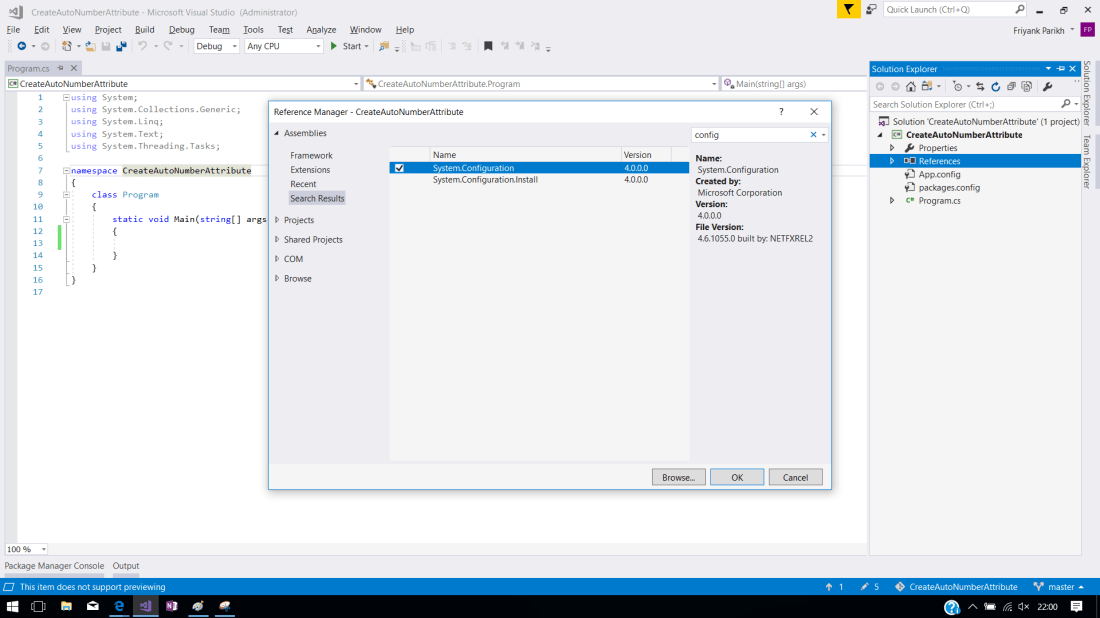Expand the Projects section in Reference Manager
1100x618 pixels.
coord(277,220)
